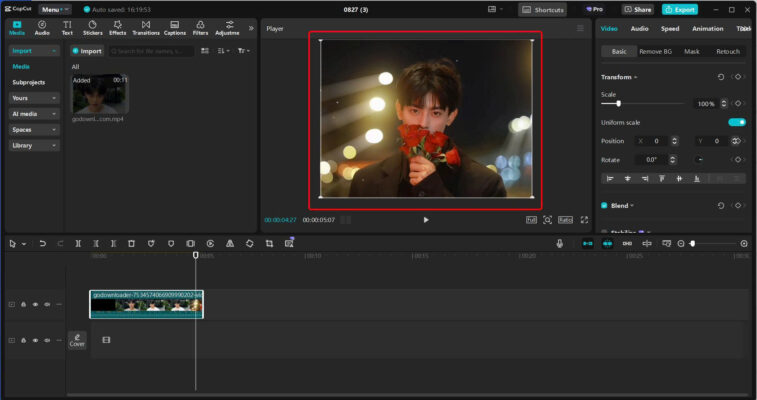The height and width of the screenshot is (400, 757).
Task: Expand the Spaces section
Action: 34,130
